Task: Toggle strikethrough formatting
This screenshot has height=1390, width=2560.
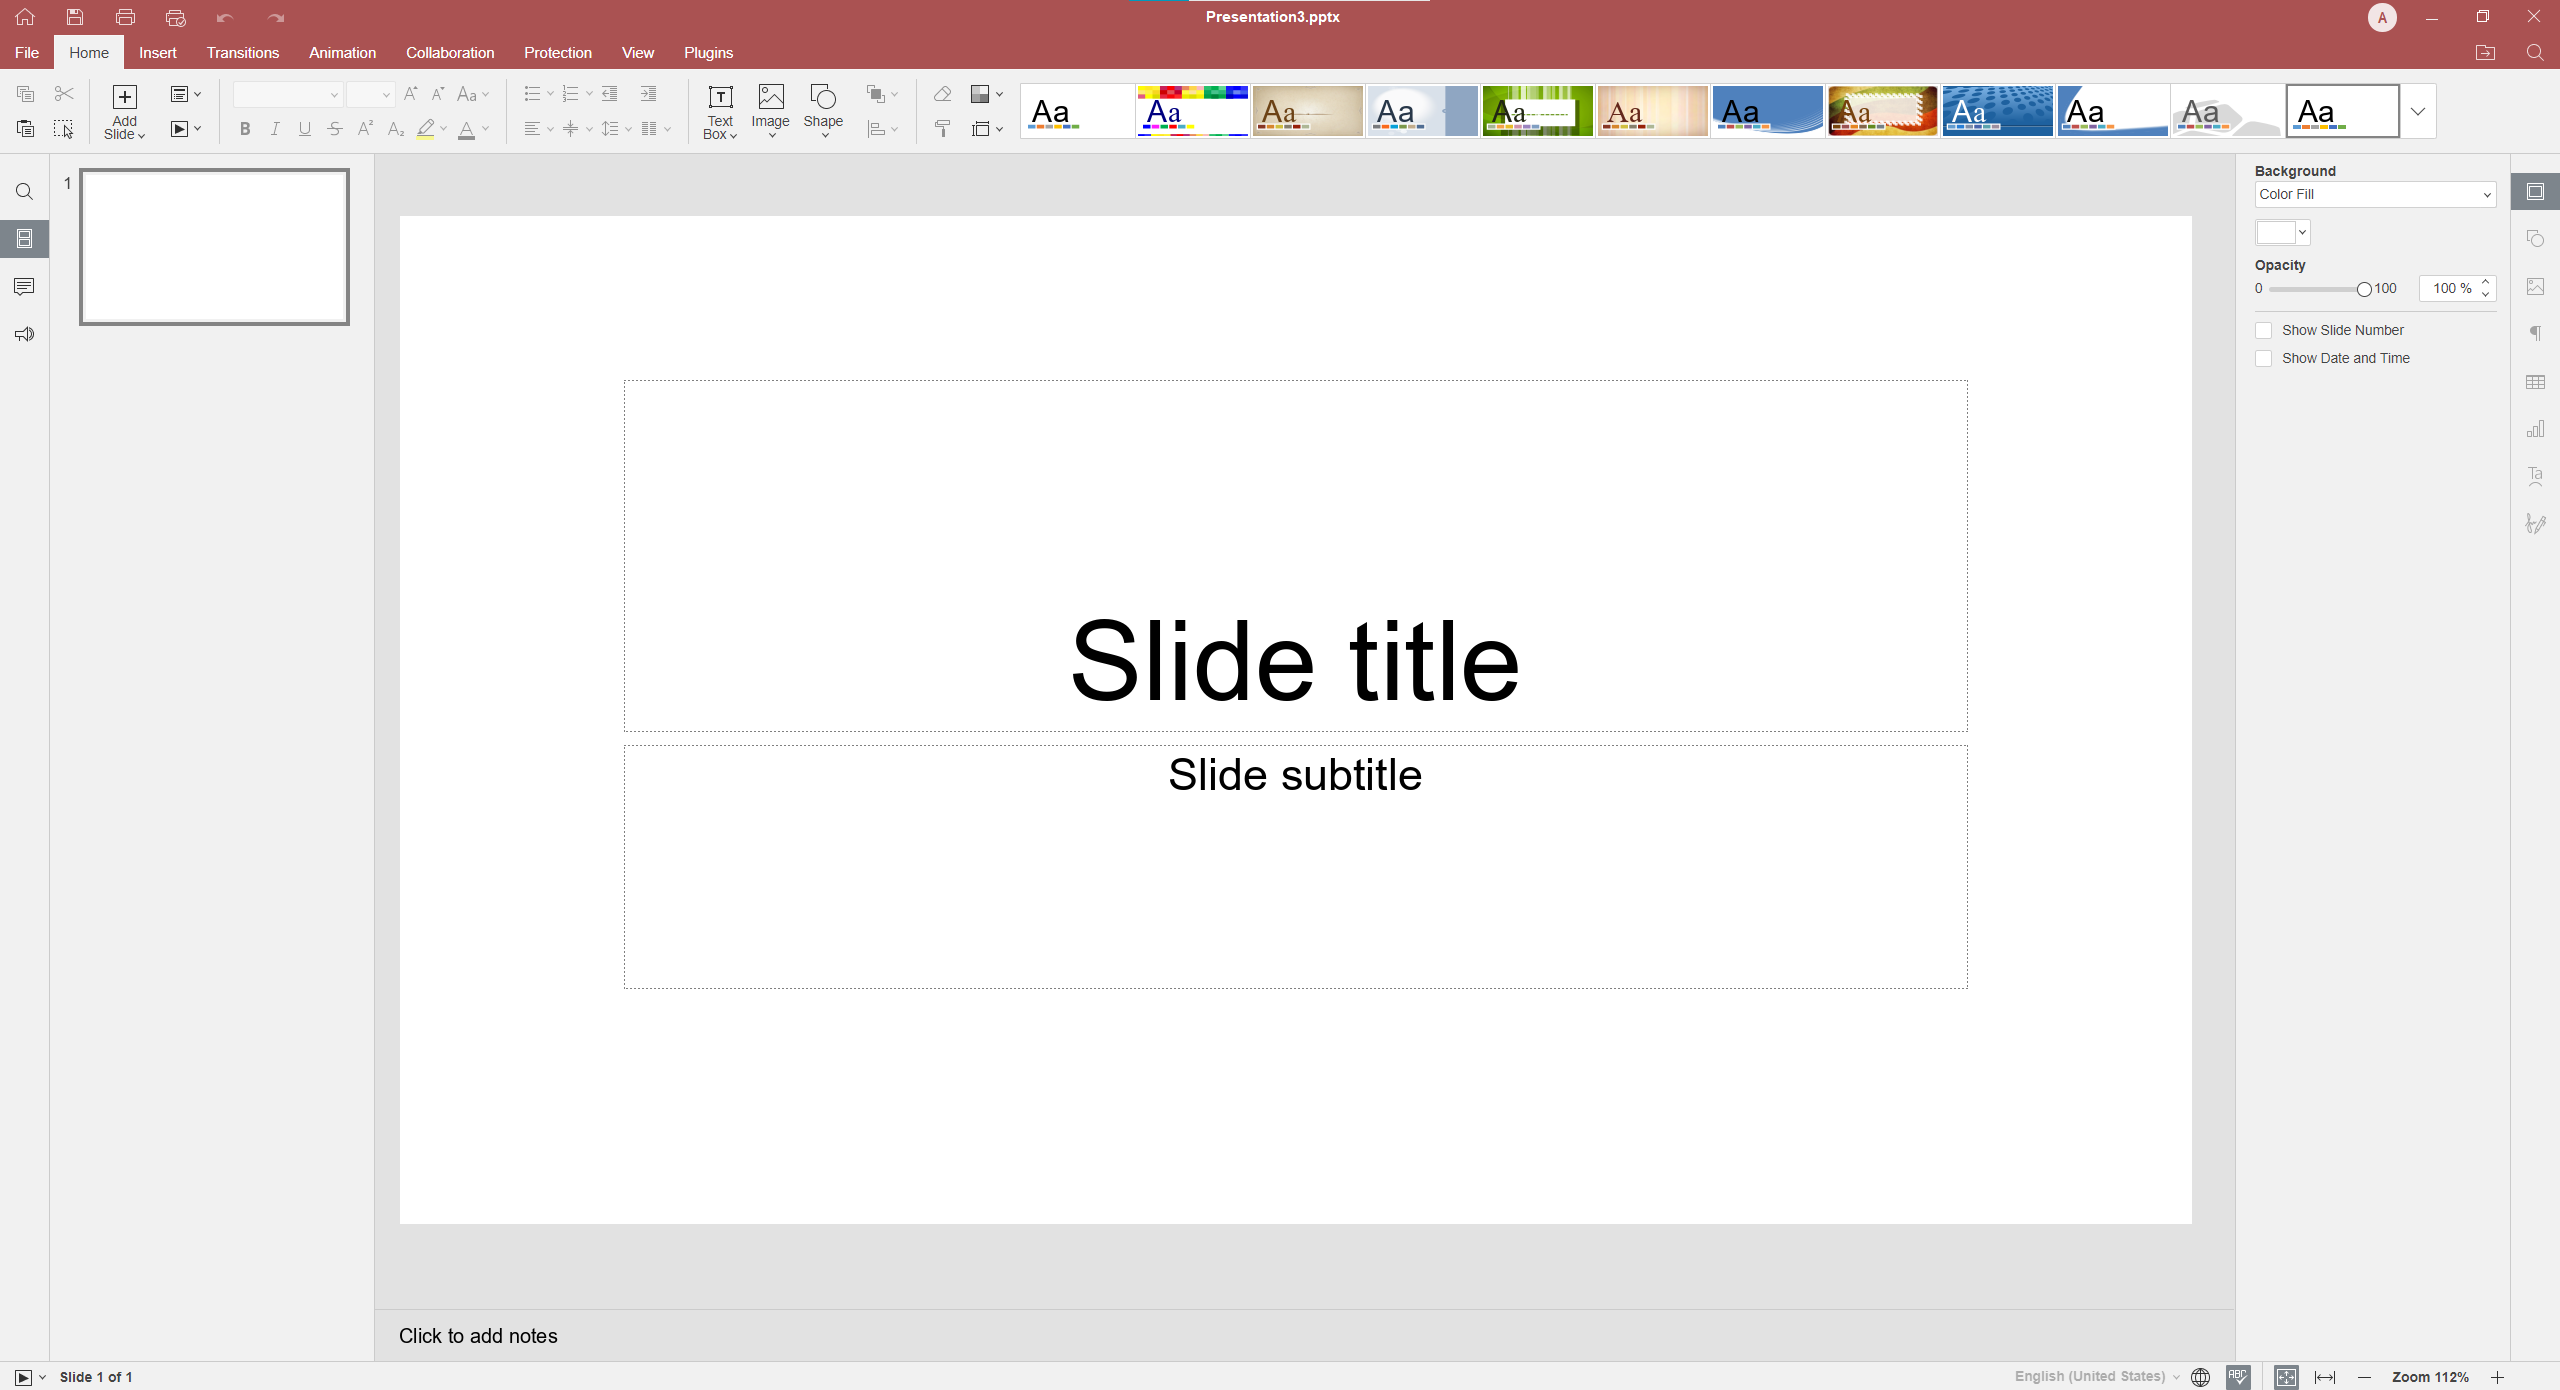Action: pyautogui.click(x=335, y=128)
